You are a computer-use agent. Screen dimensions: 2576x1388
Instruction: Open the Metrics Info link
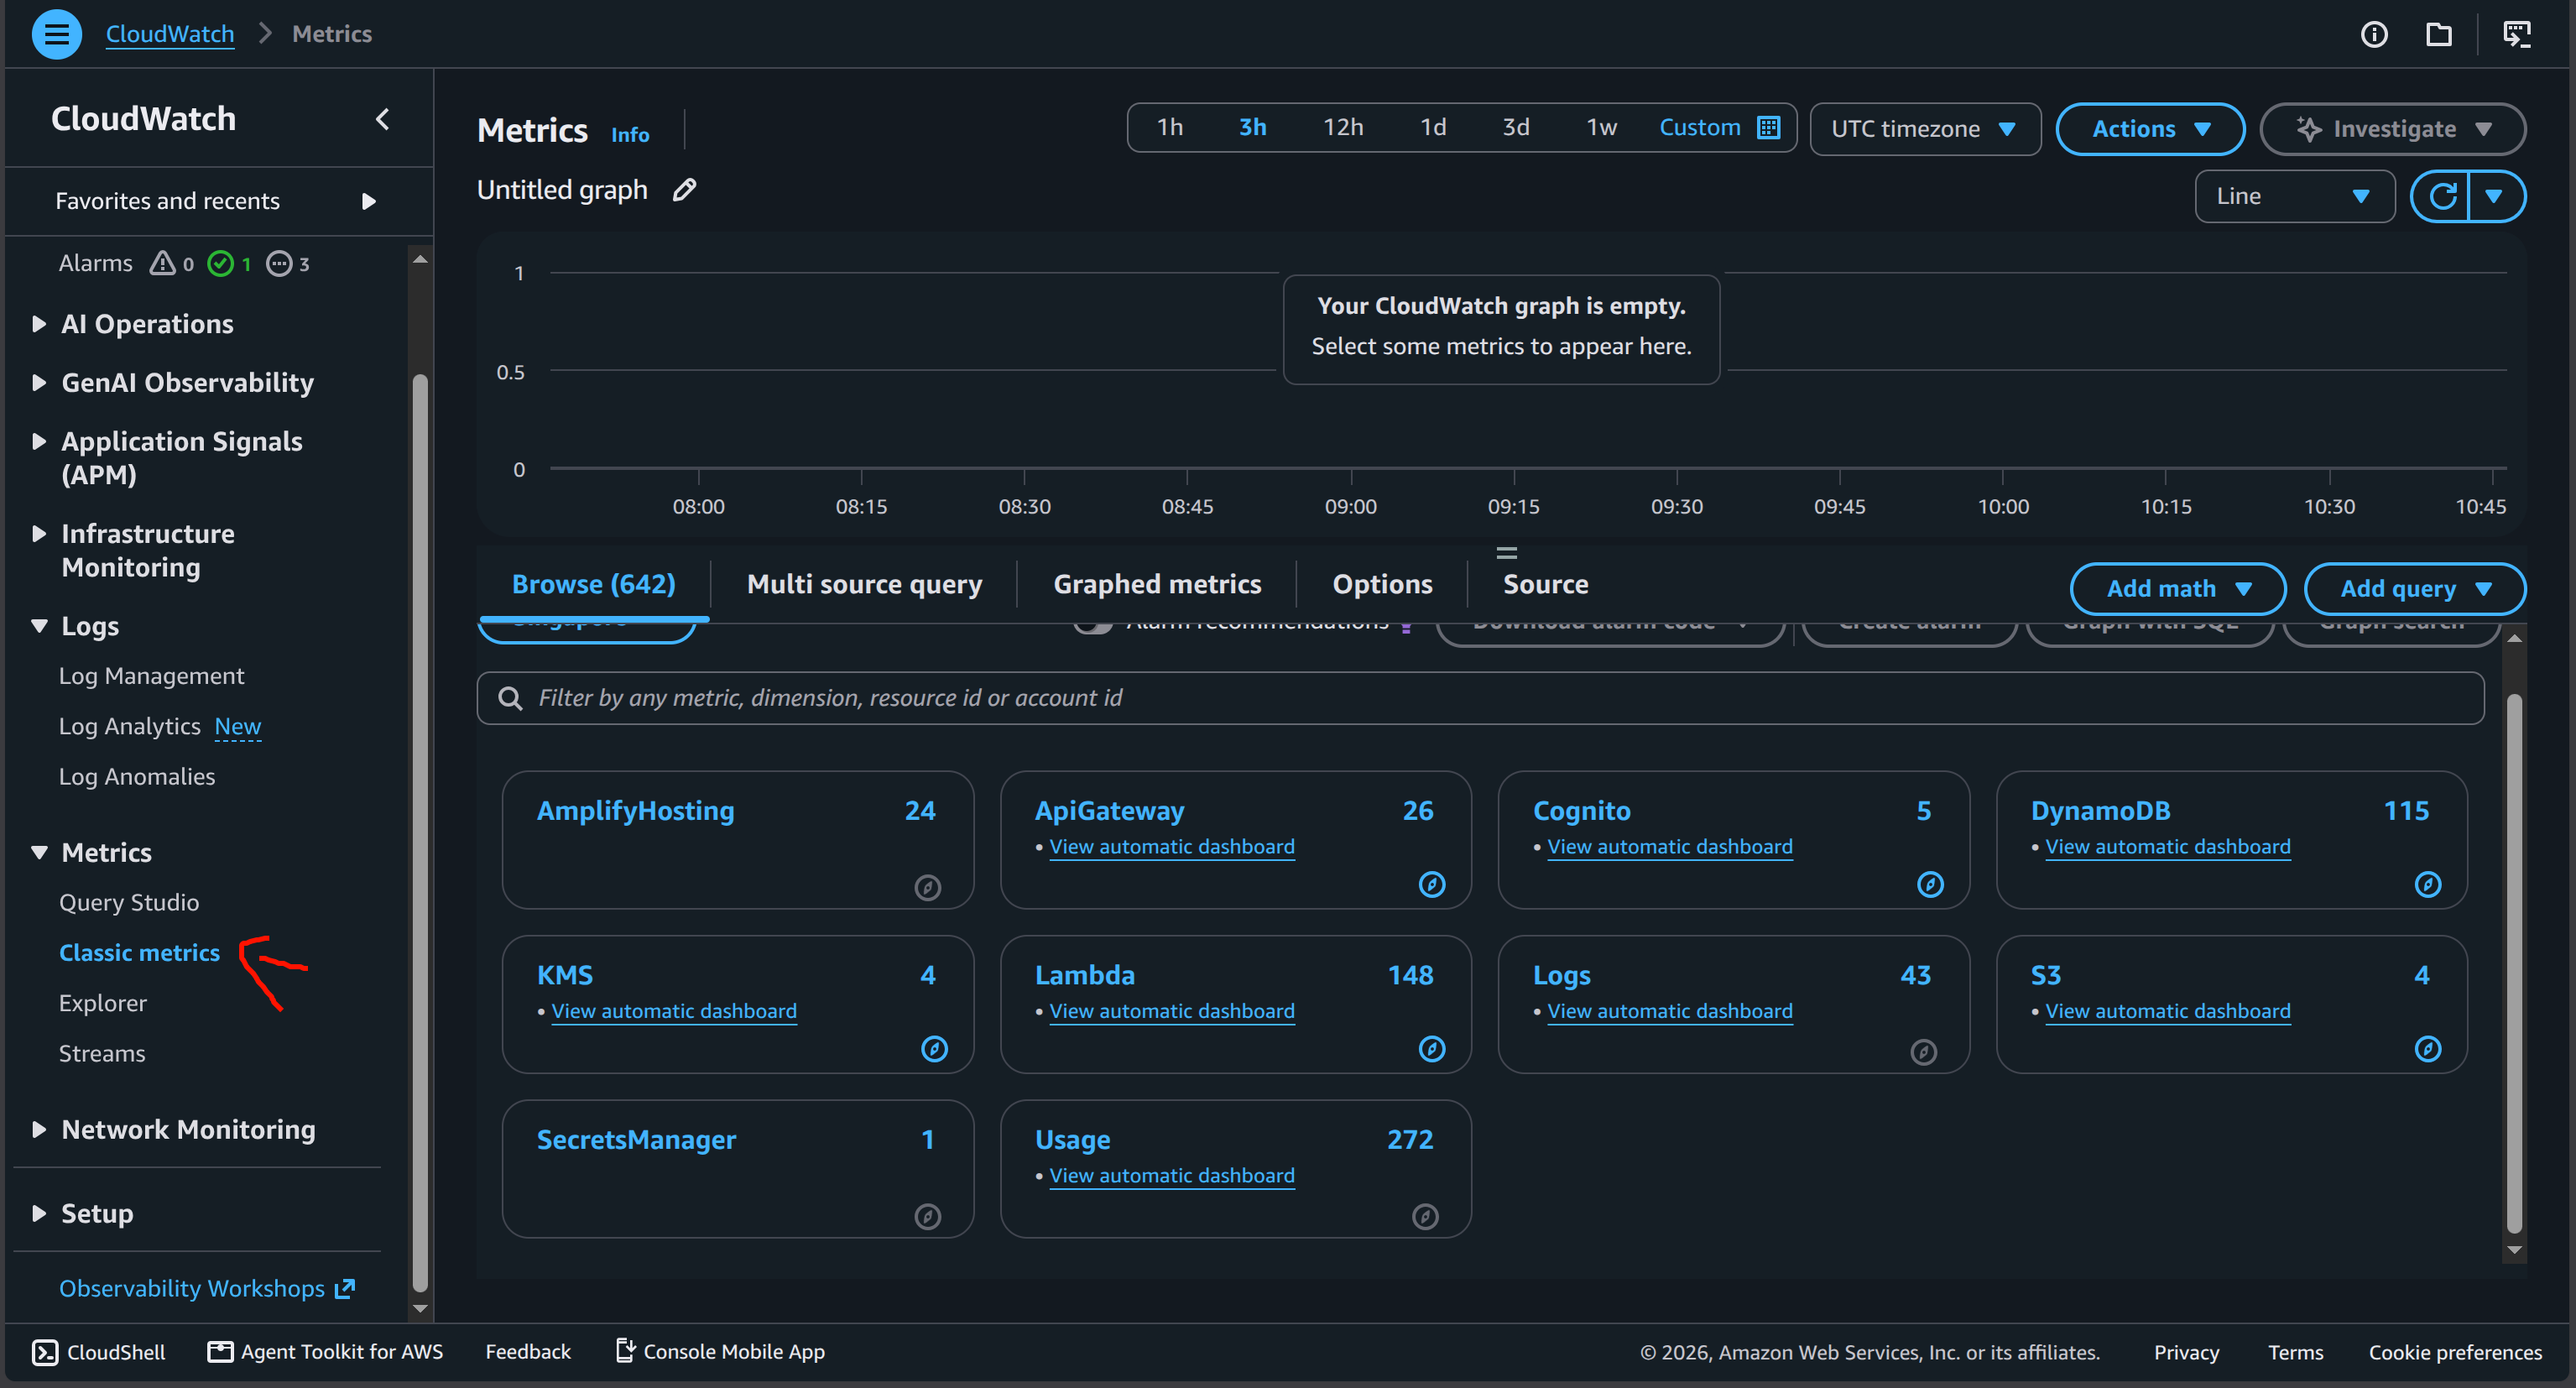point(630,135)
